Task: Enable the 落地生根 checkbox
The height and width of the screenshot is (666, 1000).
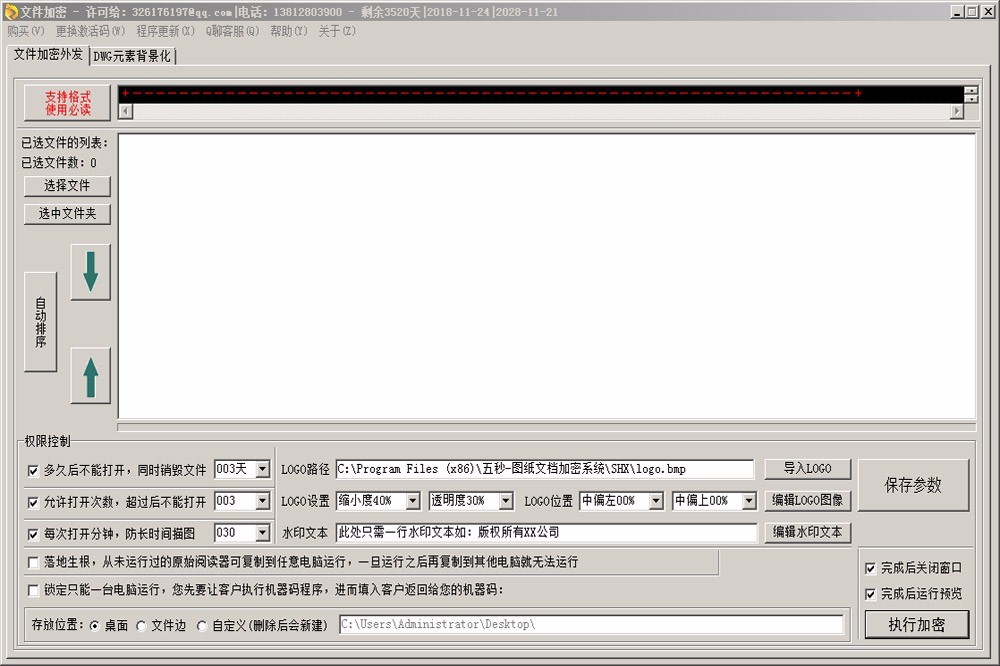Action: tap(33, 563)
